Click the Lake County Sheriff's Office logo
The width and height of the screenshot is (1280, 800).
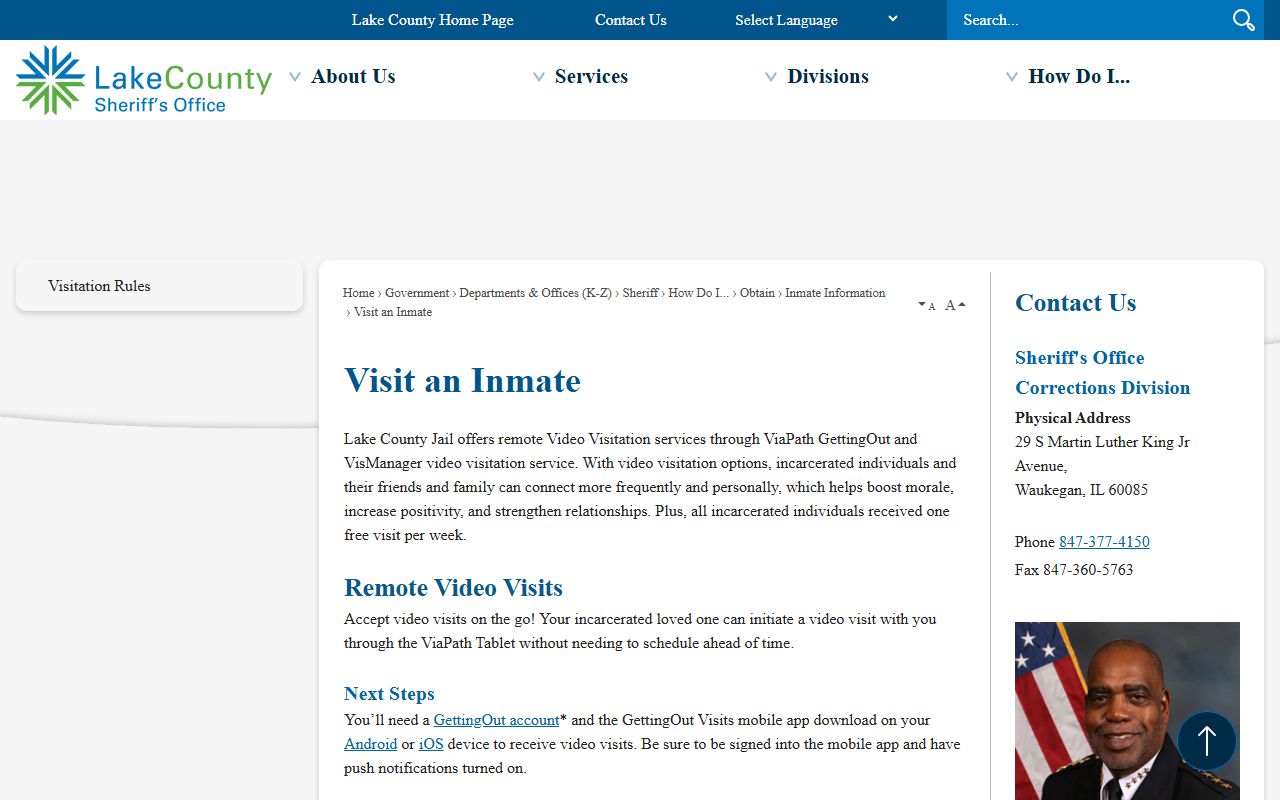pos(144,80)
